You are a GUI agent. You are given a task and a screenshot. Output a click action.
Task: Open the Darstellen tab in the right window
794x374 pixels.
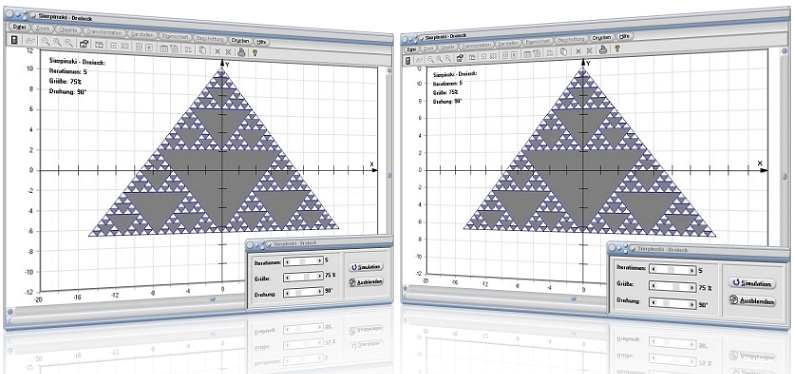[508, 44]
